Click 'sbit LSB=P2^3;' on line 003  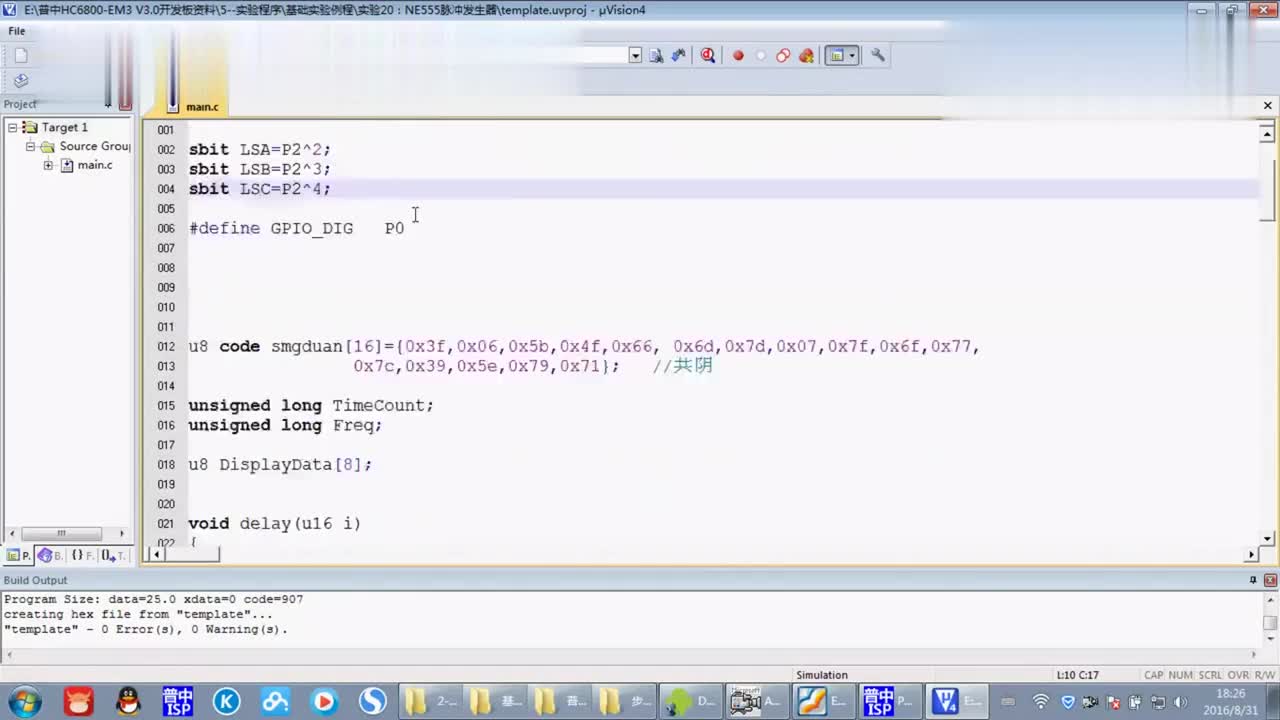(x=260, y=169)
